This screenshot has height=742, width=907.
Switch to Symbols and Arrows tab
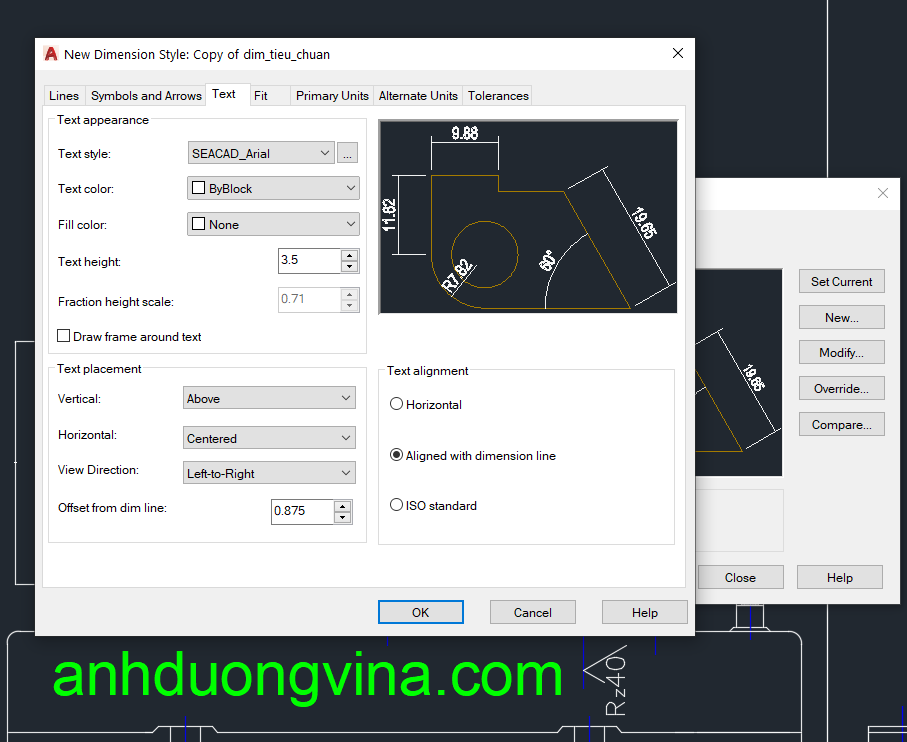pos(146,96)
